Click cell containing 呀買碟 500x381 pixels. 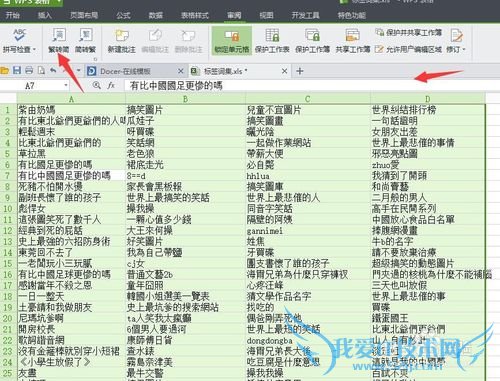pyautogui.click(x=185, y=132)
